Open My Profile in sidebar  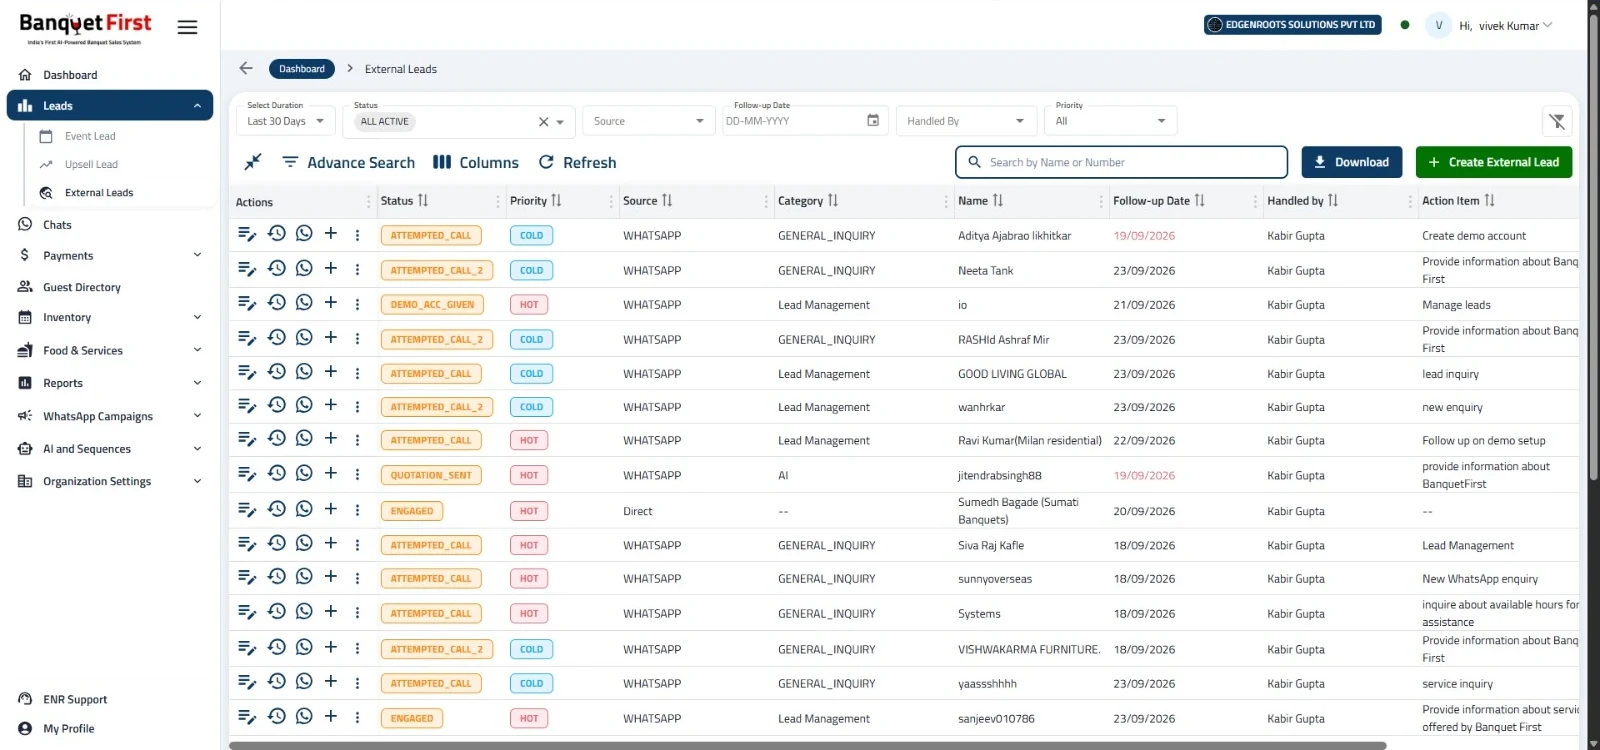[69, 728]
